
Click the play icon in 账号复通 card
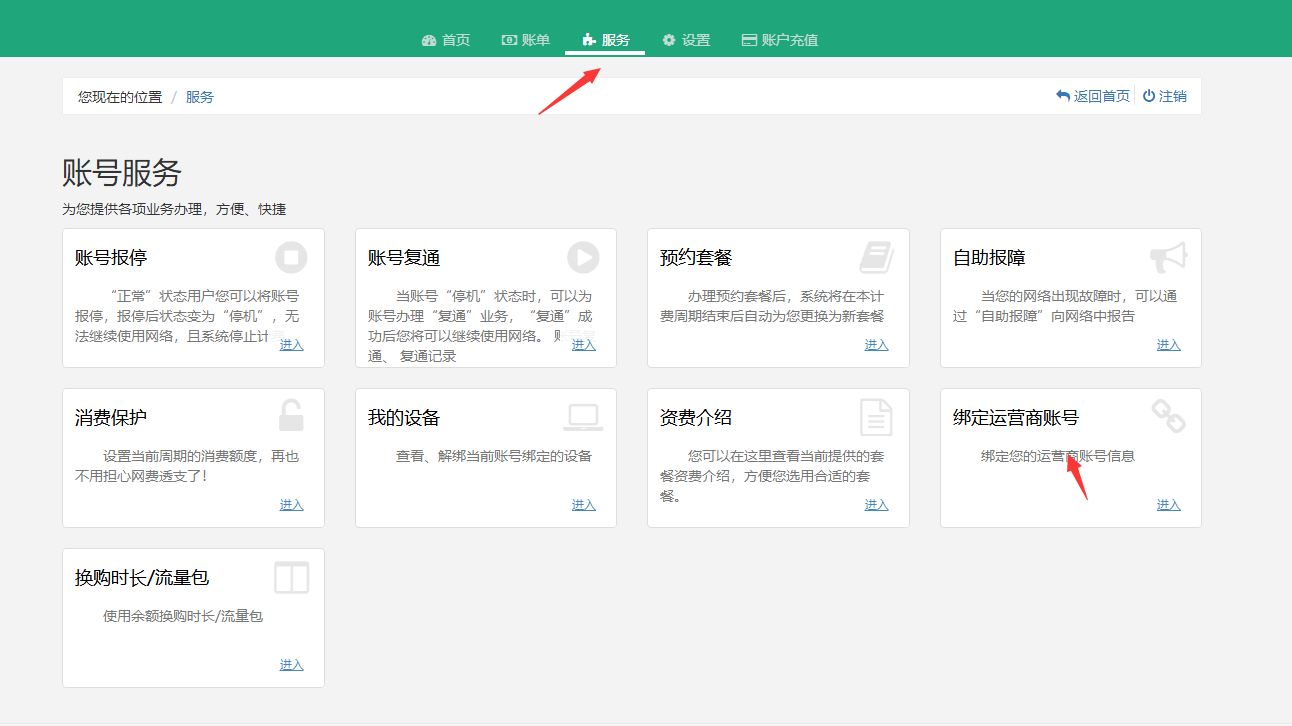click(583, 257)
